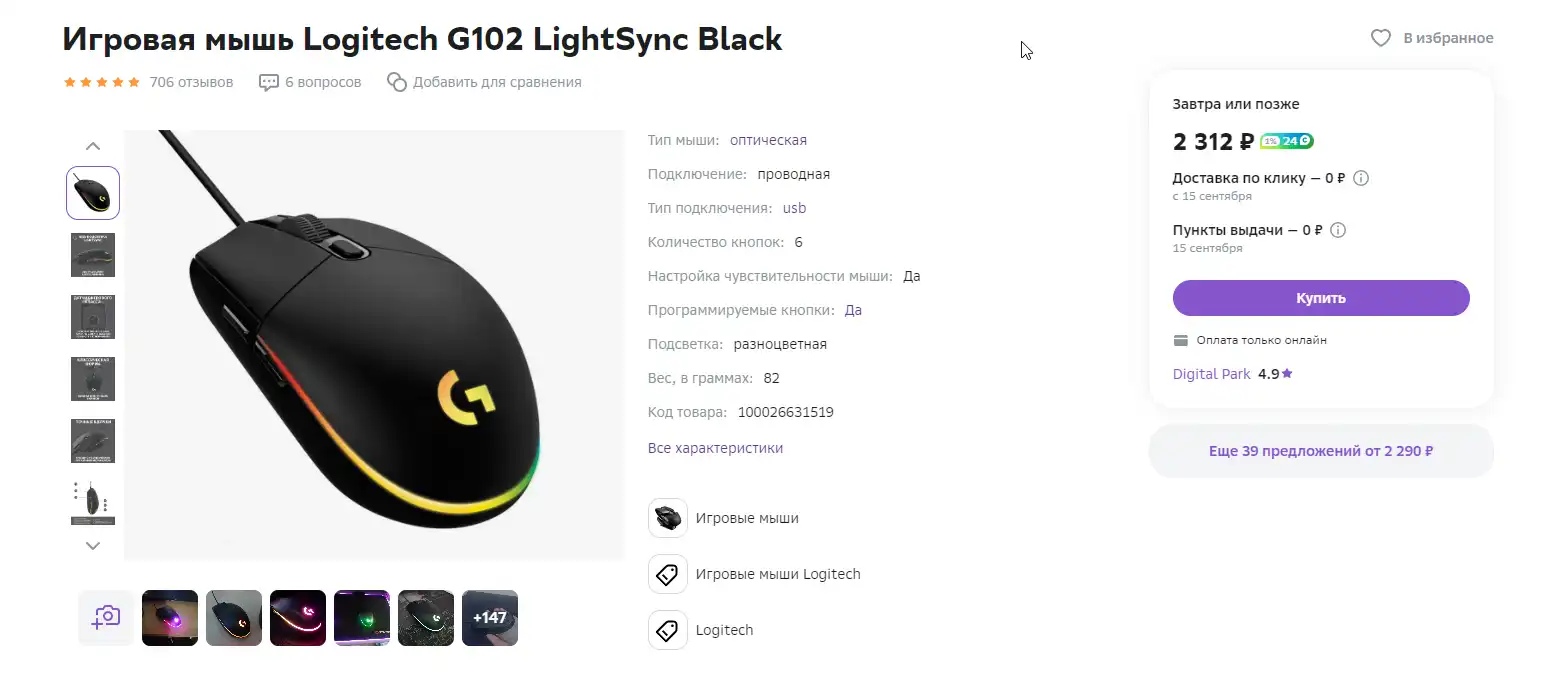Select the first mouse thumbnail

pyautogui.click(x=93, y=193)
